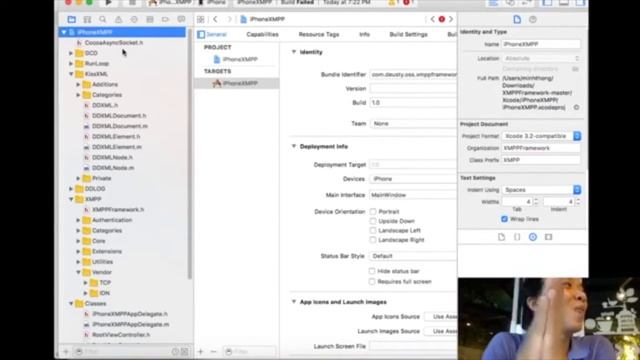Switch to the Info tab
This screenshot has width=640, height=360.
(x=364, y=34)
